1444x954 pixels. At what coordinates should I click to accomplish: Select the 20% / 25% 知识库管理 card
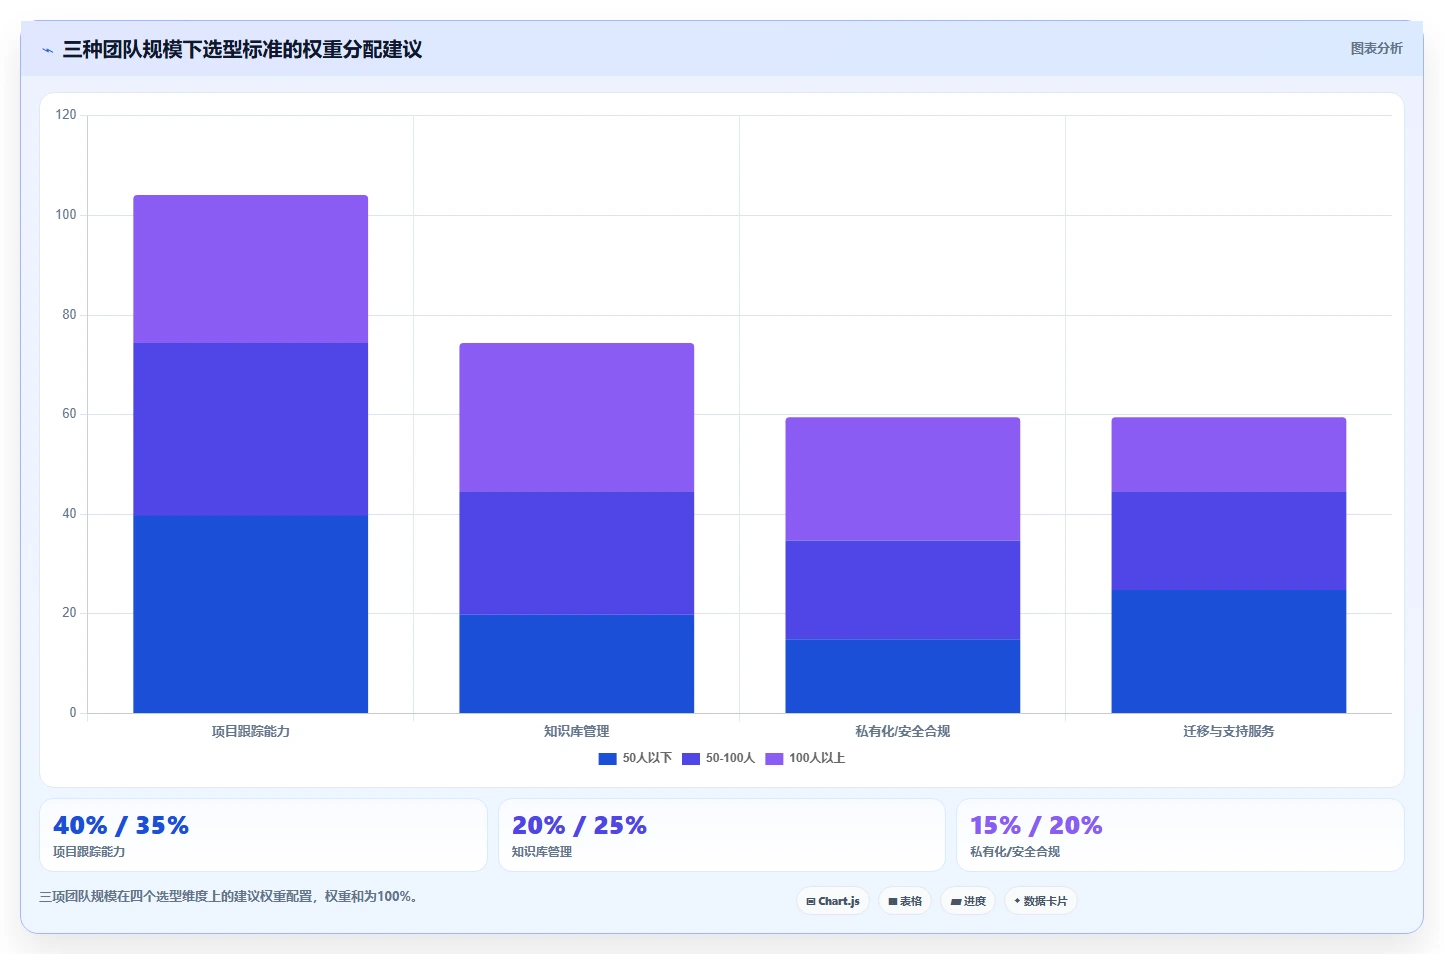(x=722, y=835)
